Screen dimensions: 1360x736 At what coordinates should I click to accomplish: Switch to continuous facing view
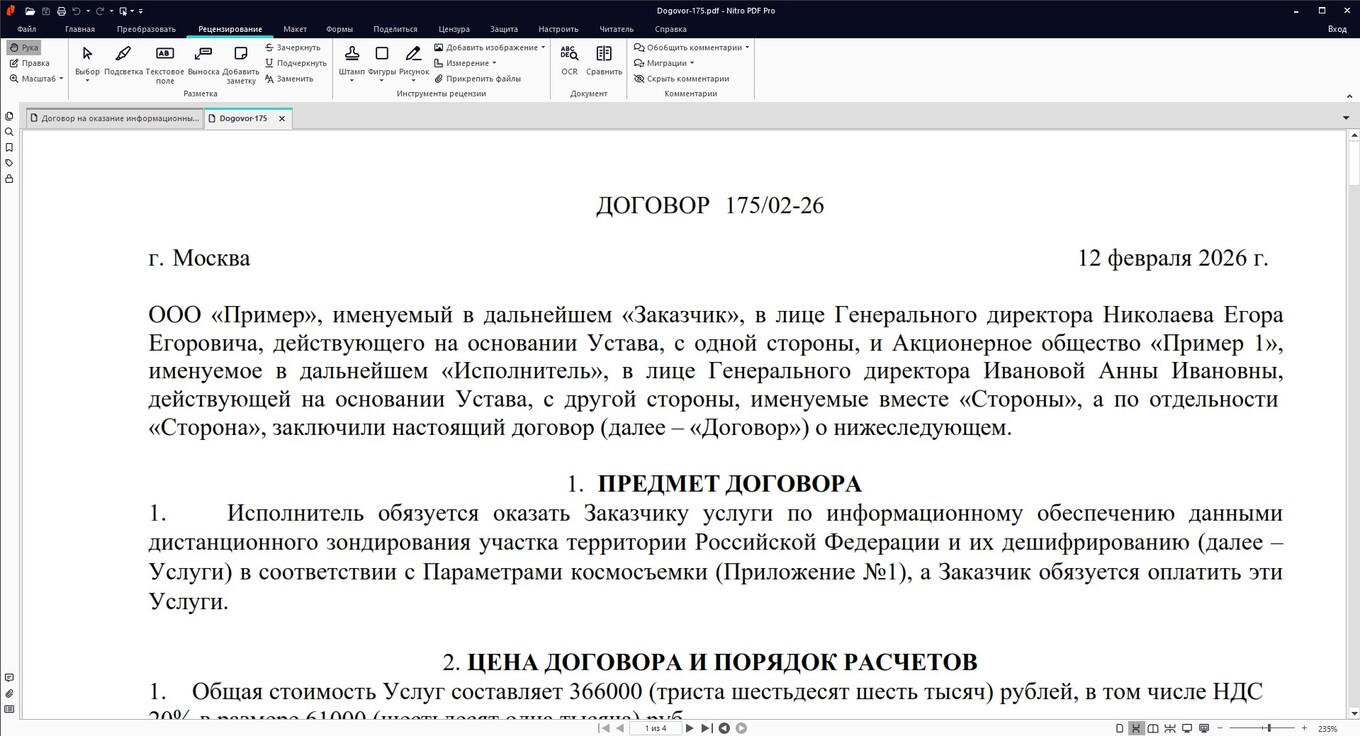pos(1170,728)
